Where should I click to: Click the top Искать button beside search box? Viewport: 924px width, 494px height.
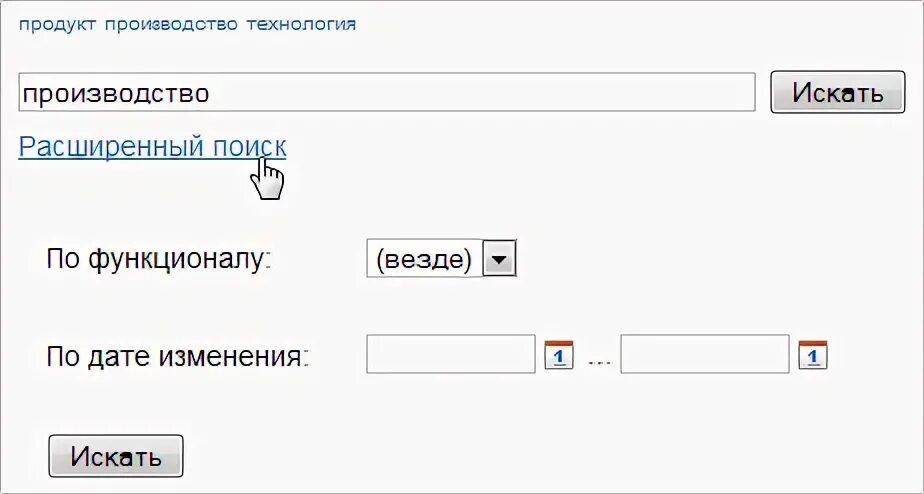point(837,92)
